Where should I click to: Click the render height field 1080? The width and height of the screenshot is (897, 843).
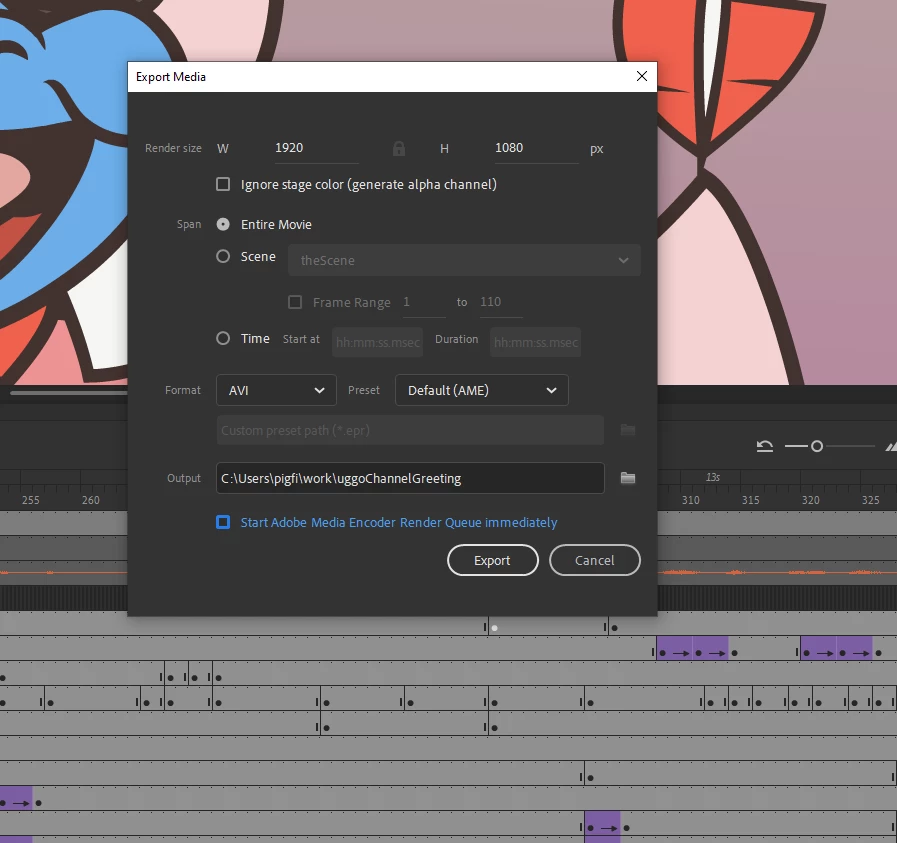pyautogui.click(x=537, y=148)
